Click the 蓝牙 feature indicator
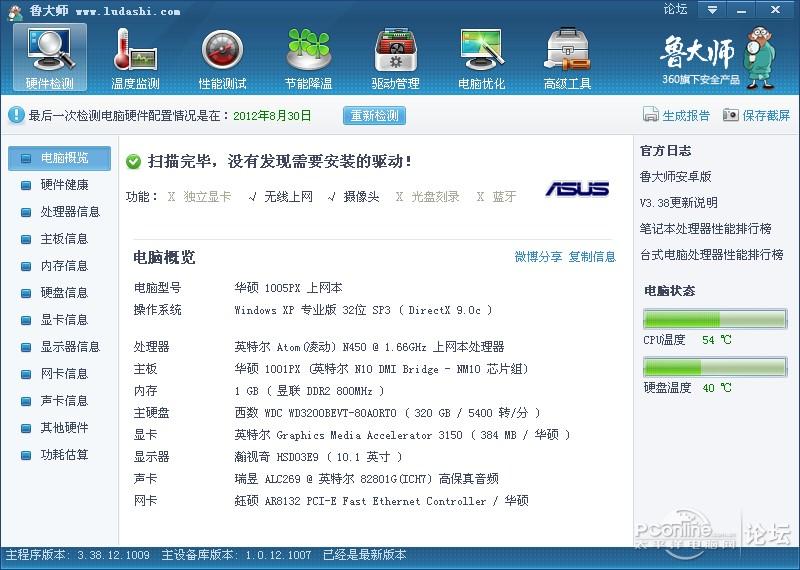This screenshot has height=570, width=800. 496,197
